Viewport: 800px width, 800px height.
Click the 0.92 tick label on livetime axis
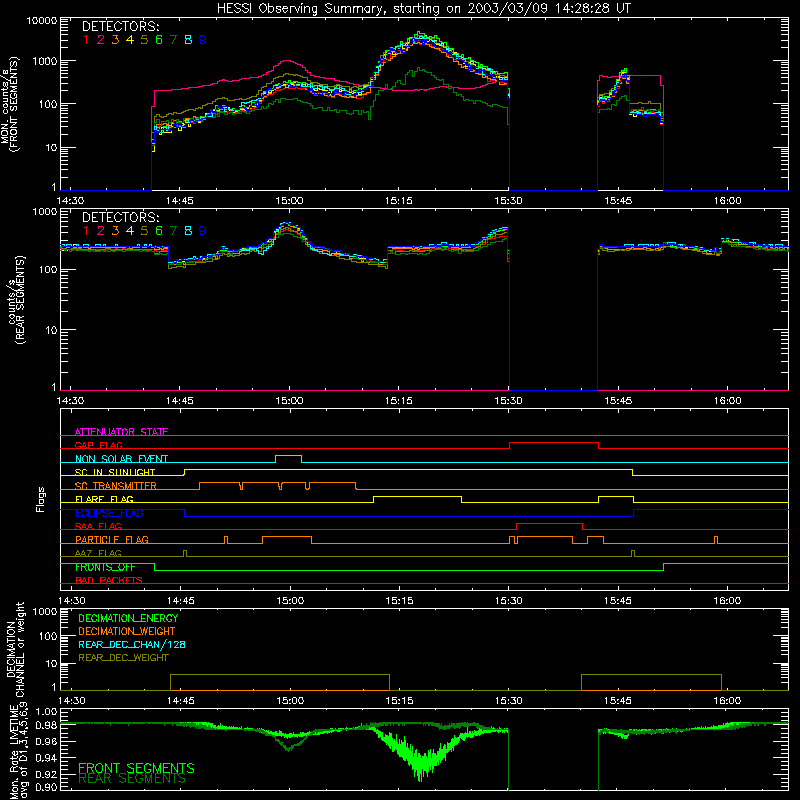coord(47,772)
